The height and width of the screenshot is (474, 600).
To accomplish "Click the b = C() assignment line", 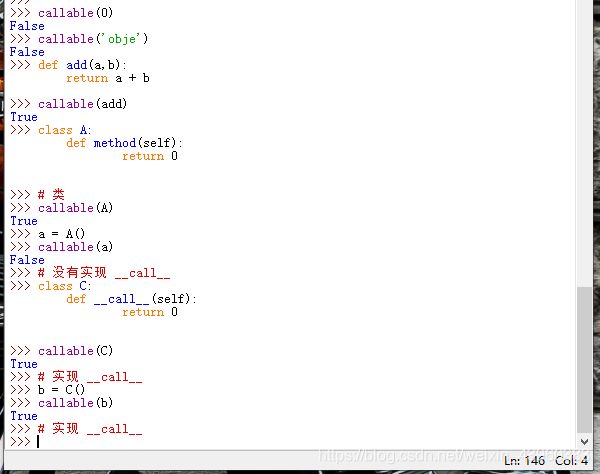I will [62, 390].
